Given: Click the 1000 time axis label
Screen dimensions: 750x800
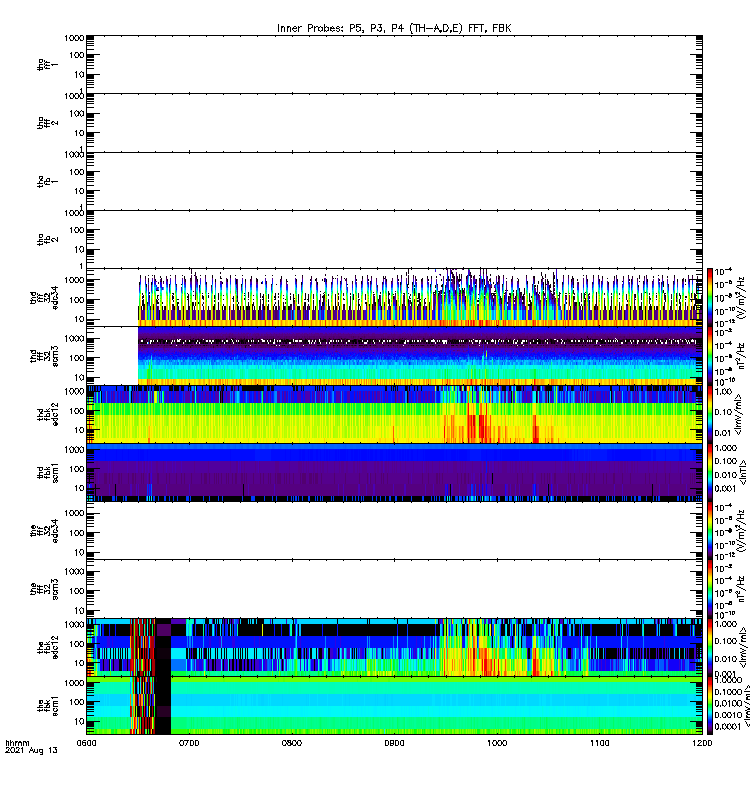Looking at the screenshot, I should [497, 743].
